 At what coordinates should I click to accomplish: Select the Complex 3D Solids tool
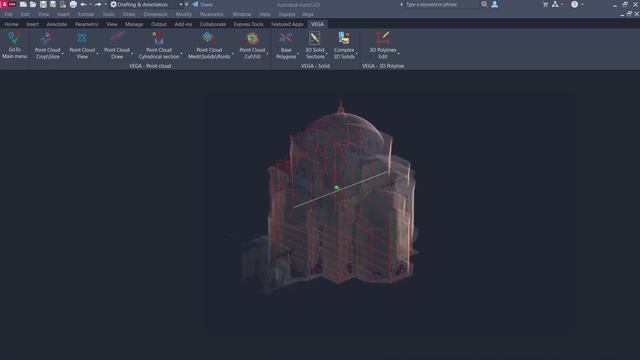click(x=344, y=45)
